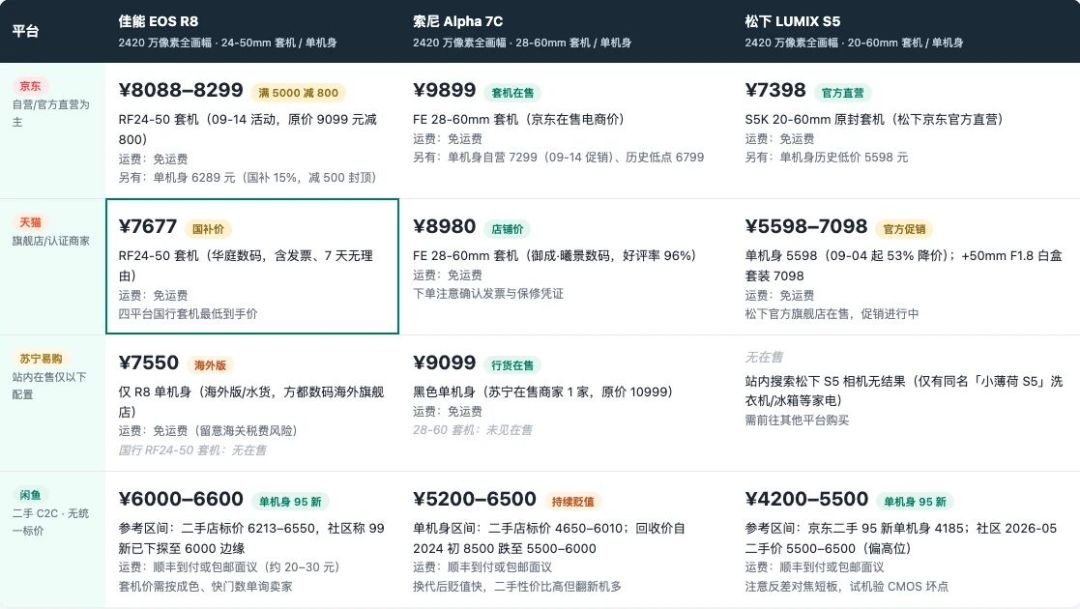Click the 松下官方旗舰店在售，促销进行中 note
The height and width of the screenshot is (609, 1080).
(x=831, y=314)
